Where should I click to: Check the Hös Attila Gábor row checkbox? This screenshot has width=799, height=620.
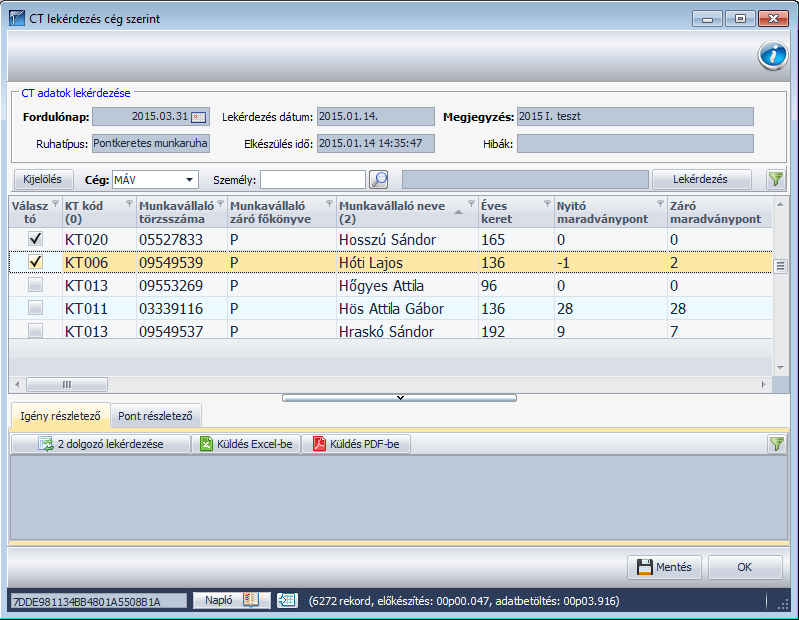tap(35, 308)
